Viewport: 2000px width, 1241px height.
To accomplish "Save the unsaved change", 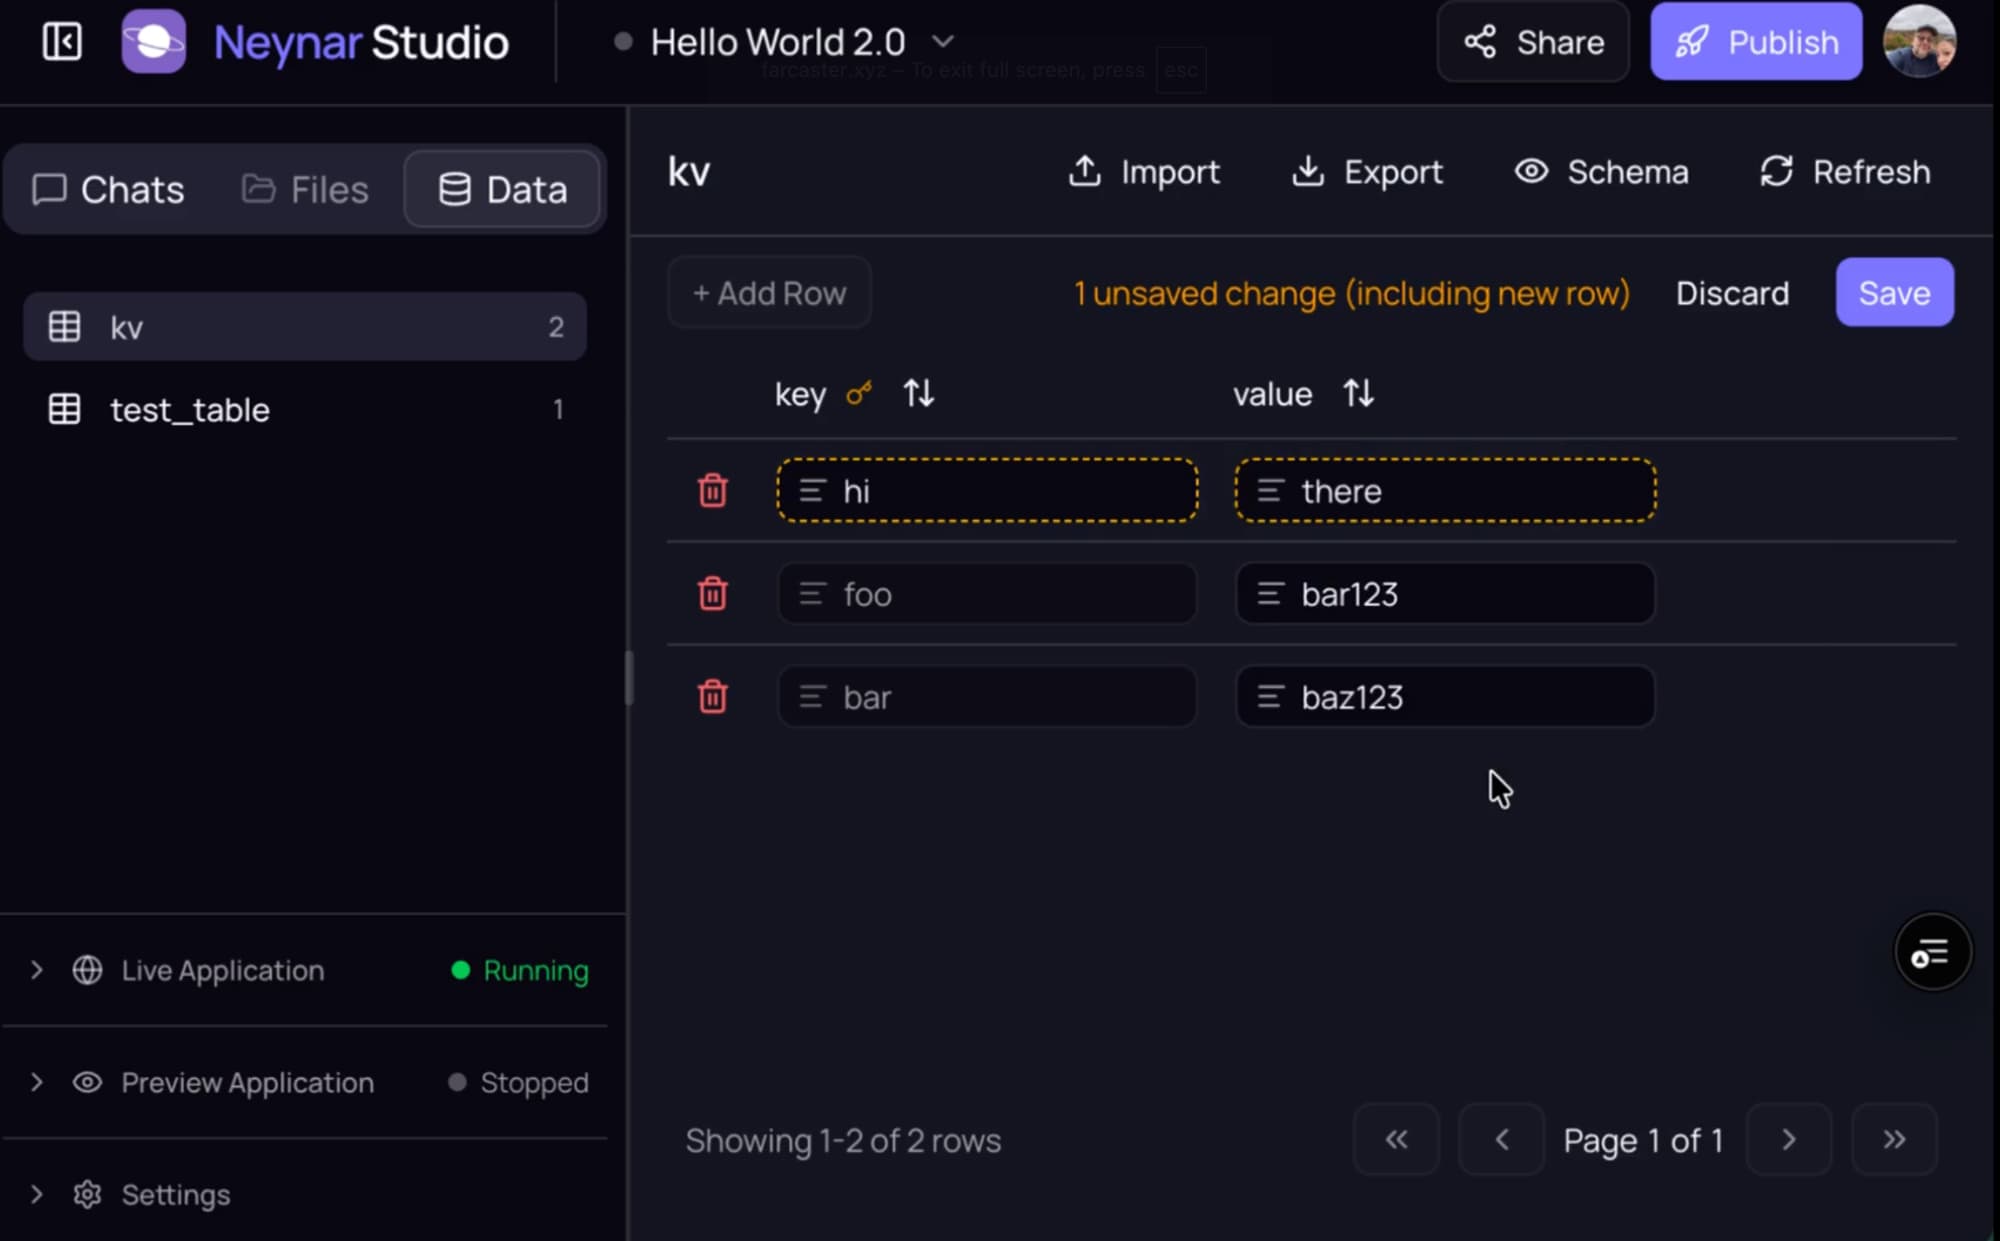I will click(1893, 293).
